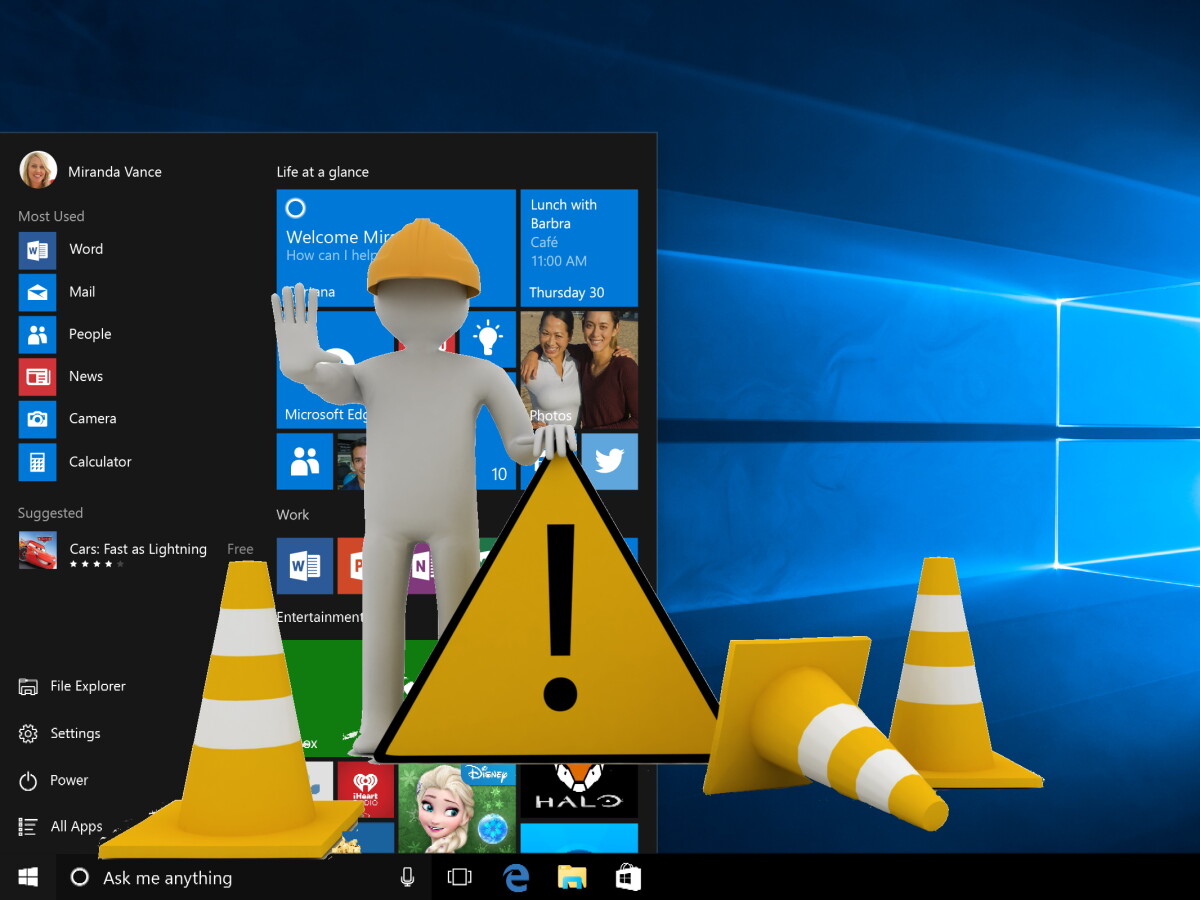
Task: Click the Cortana microphone icon
Action: coord(407,877)
